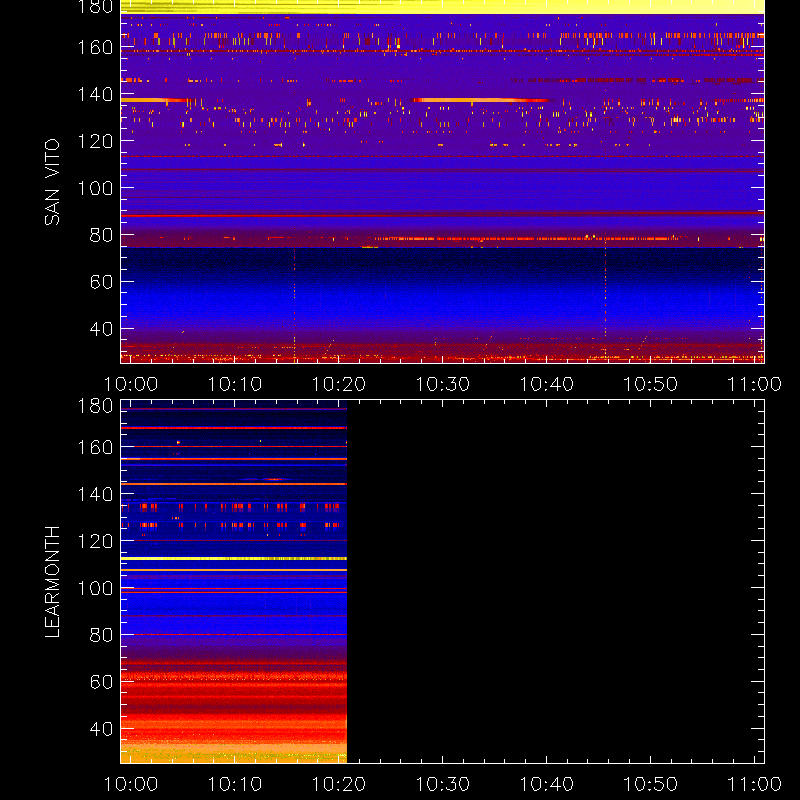
Task: Choose 10:50 time label under Learmonth plot
Action: (651, 784)
